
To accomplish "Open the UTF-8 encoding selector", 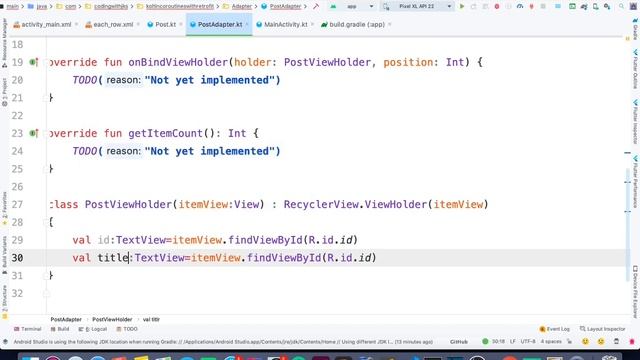I will [528, 341].
